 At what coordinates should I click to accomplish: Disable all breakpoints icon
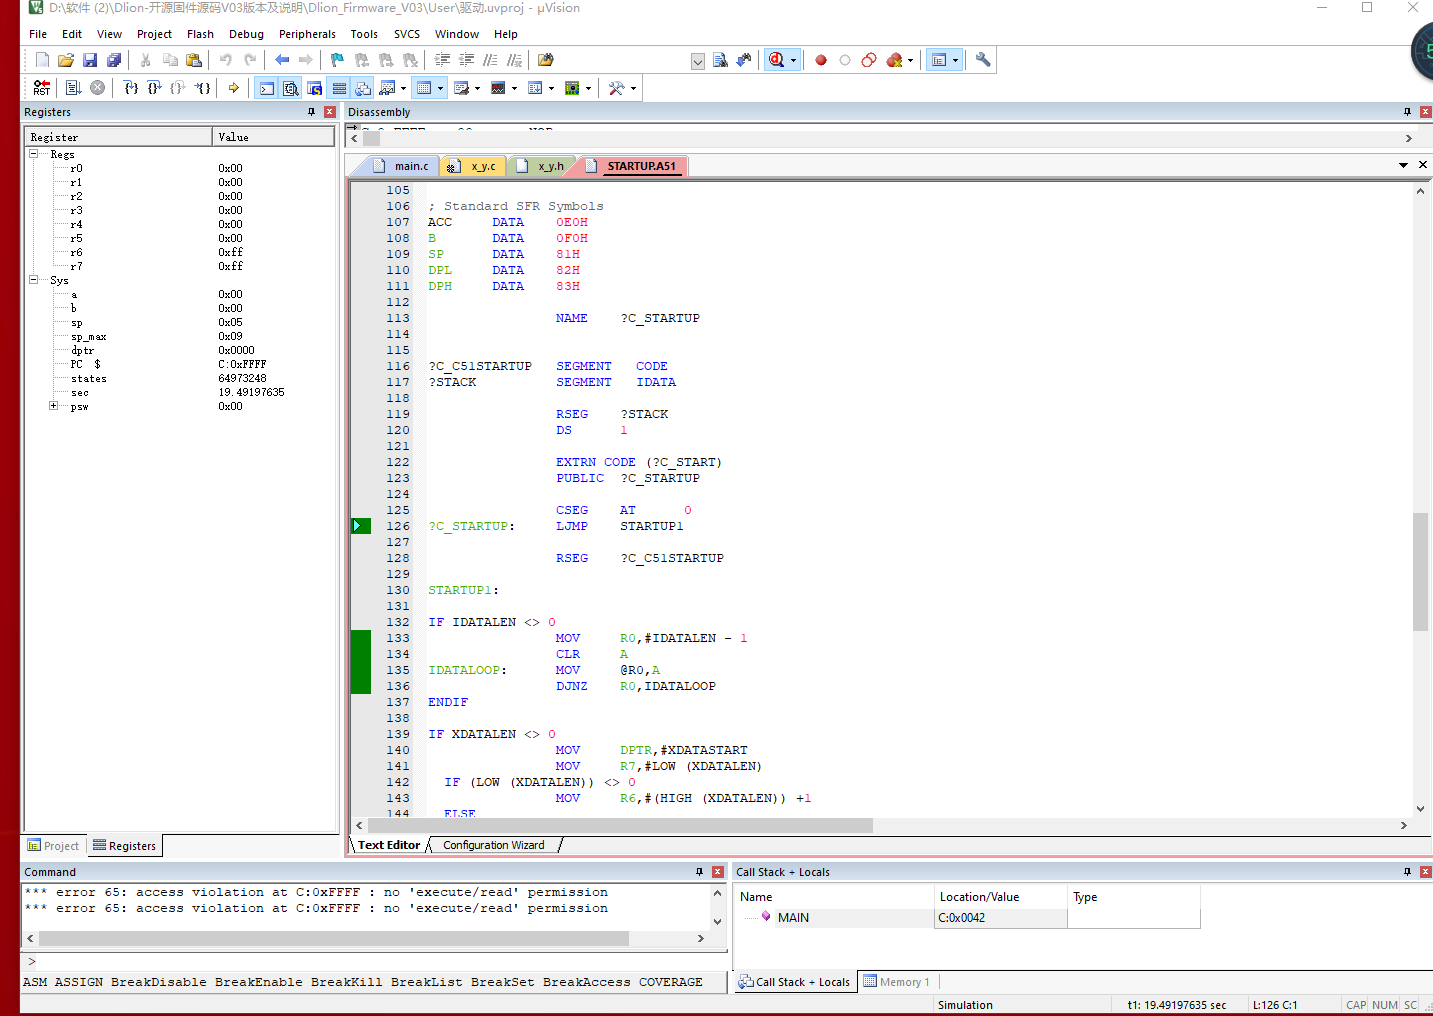(x=869, y=60)
